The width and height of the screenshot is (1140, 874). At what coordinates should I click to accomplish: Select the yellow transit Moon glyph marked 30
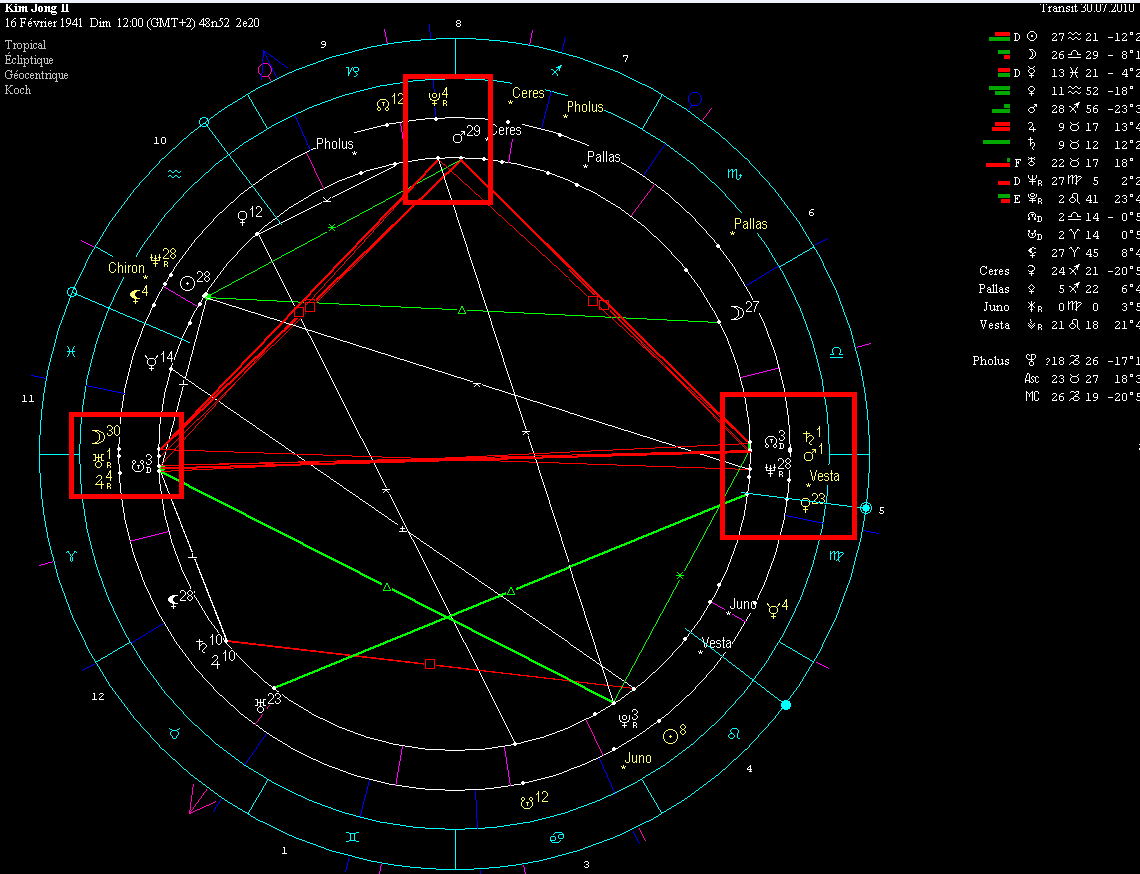(98, 435)
